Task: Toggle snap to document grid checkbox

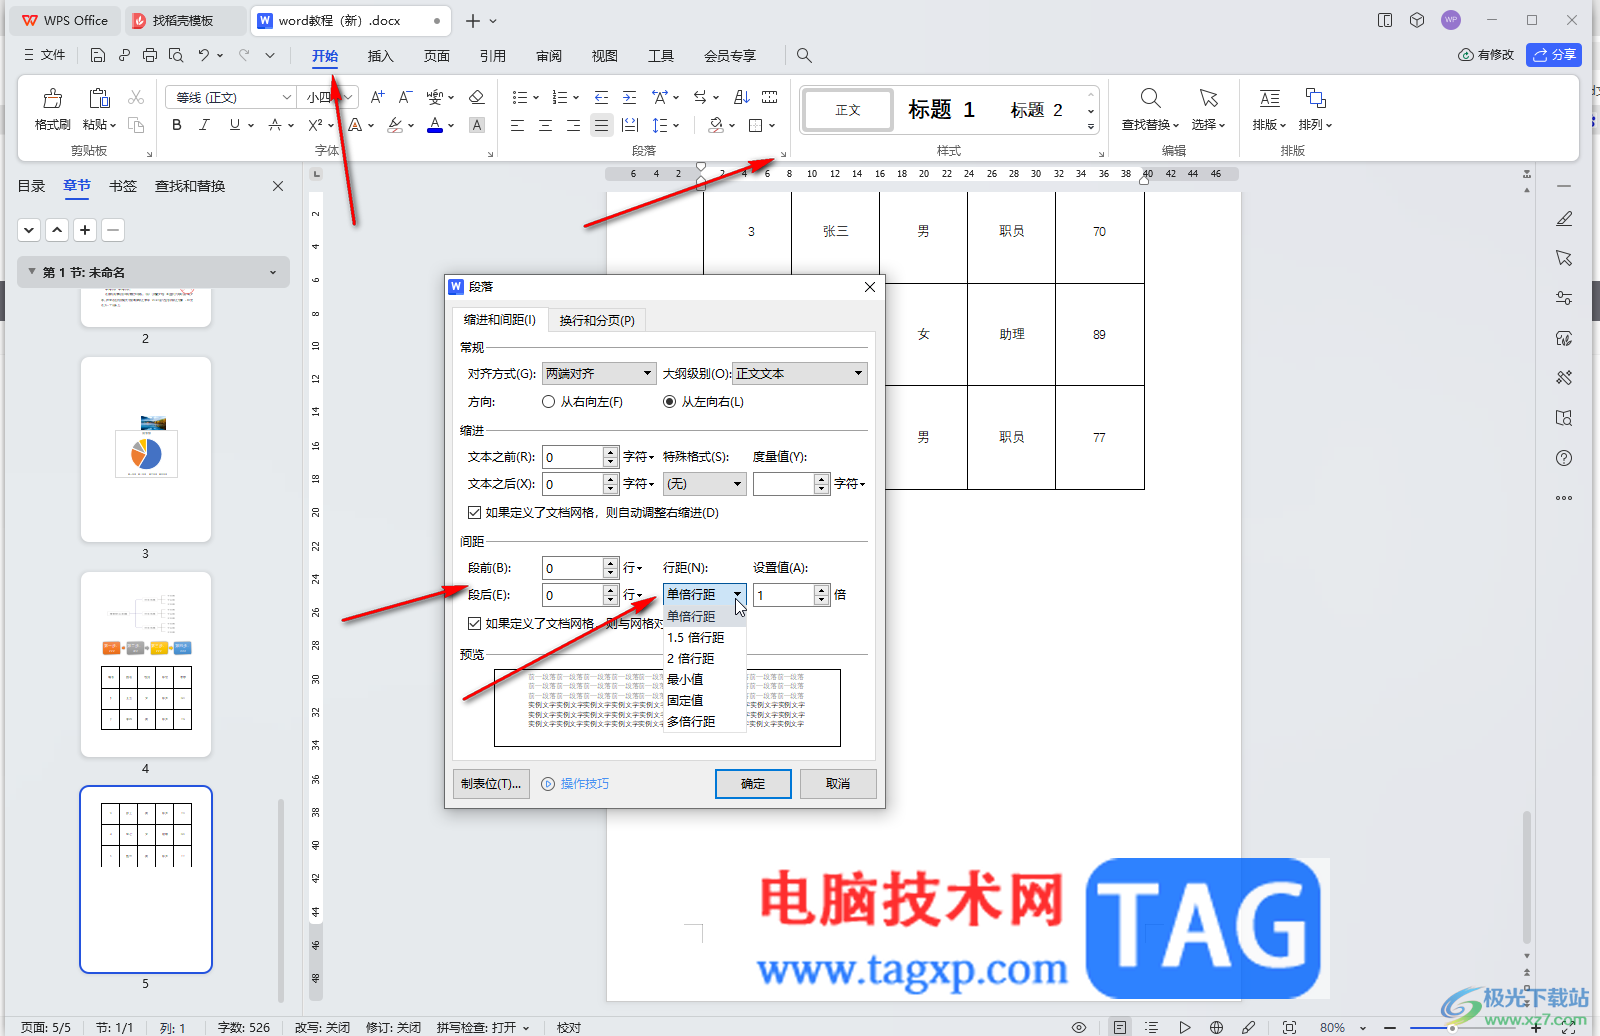Action: pos(474,623)
